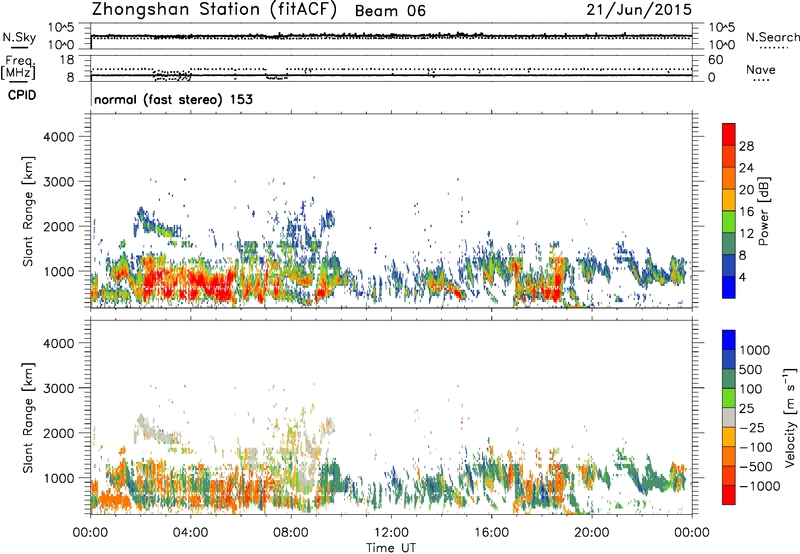Click the '12:00' time axis tick label
800x554 pixels.
point(391,533)
